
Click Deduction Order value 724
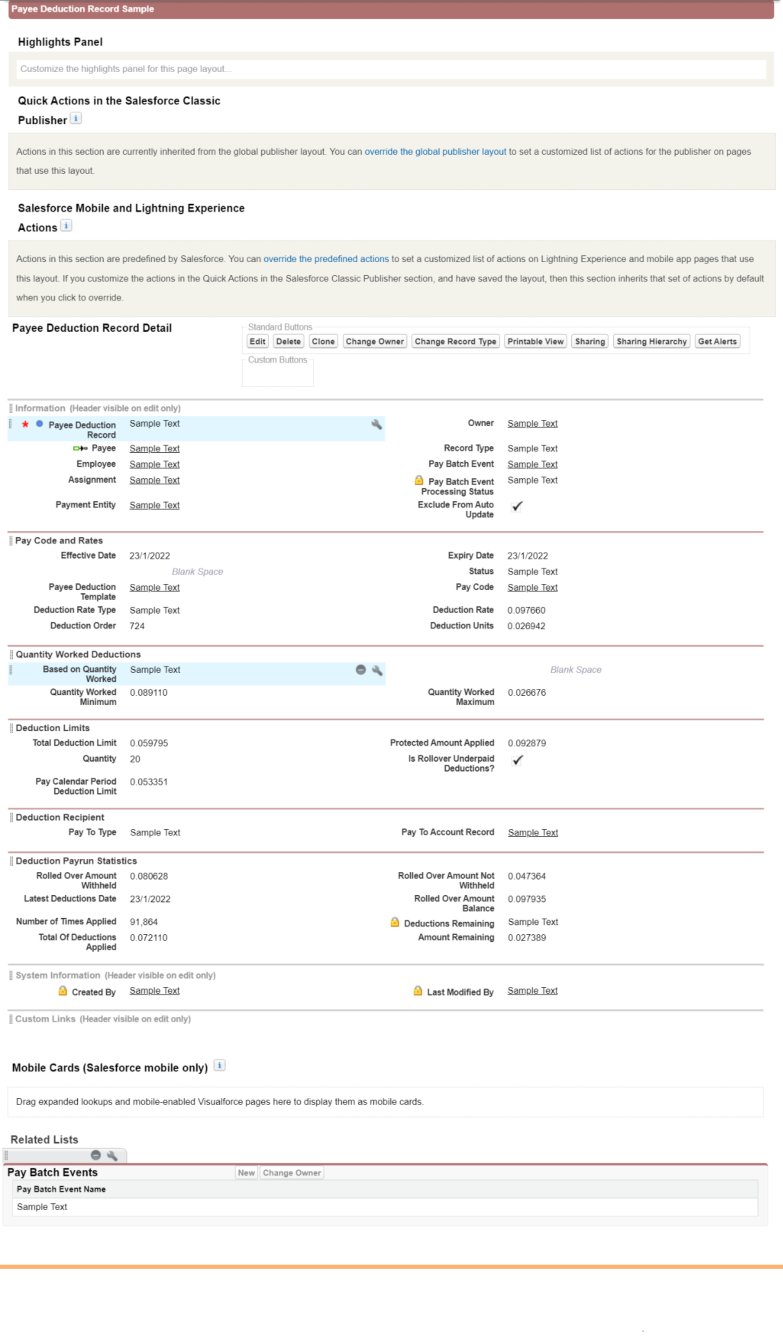[137, 626]
